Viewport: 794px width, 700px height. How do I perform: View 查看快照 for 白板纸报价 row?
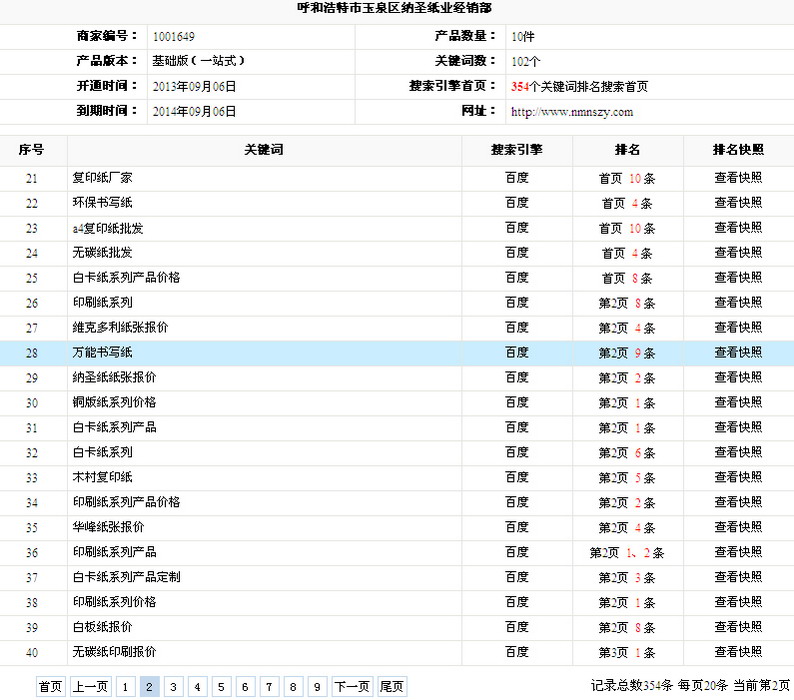click(738, 627)
